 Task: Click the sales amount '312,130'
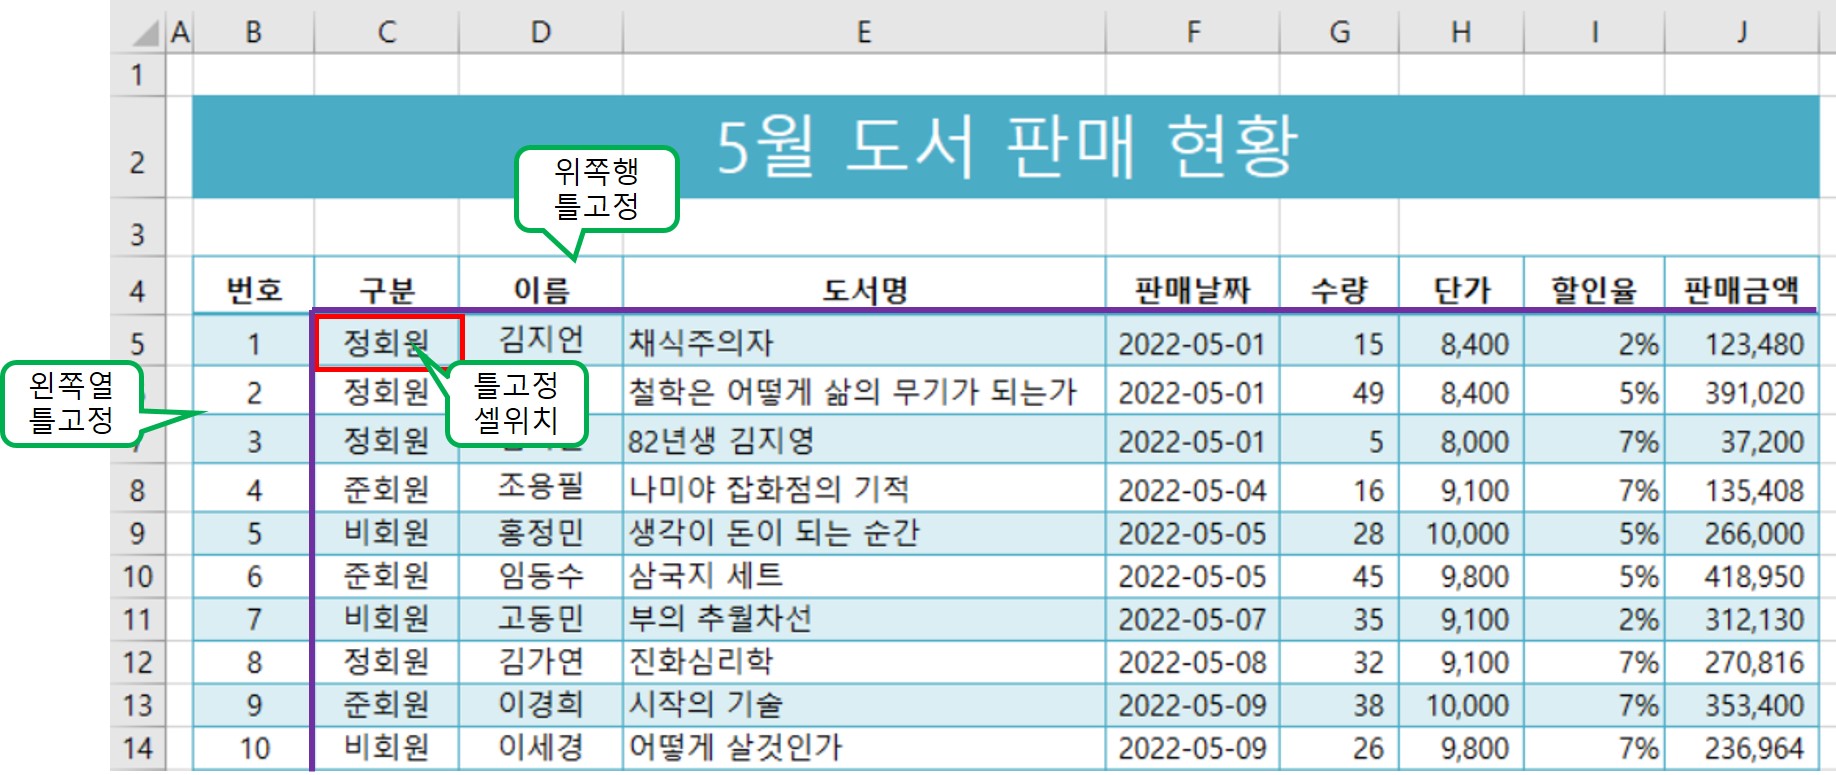point(1742,620)
